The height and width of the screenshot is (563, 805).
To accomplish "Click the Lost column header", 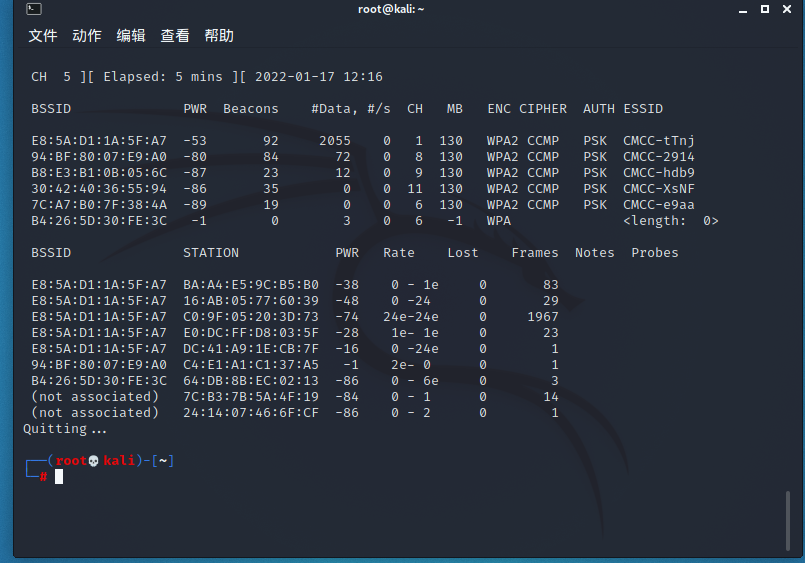I will [x=463, y=253].
